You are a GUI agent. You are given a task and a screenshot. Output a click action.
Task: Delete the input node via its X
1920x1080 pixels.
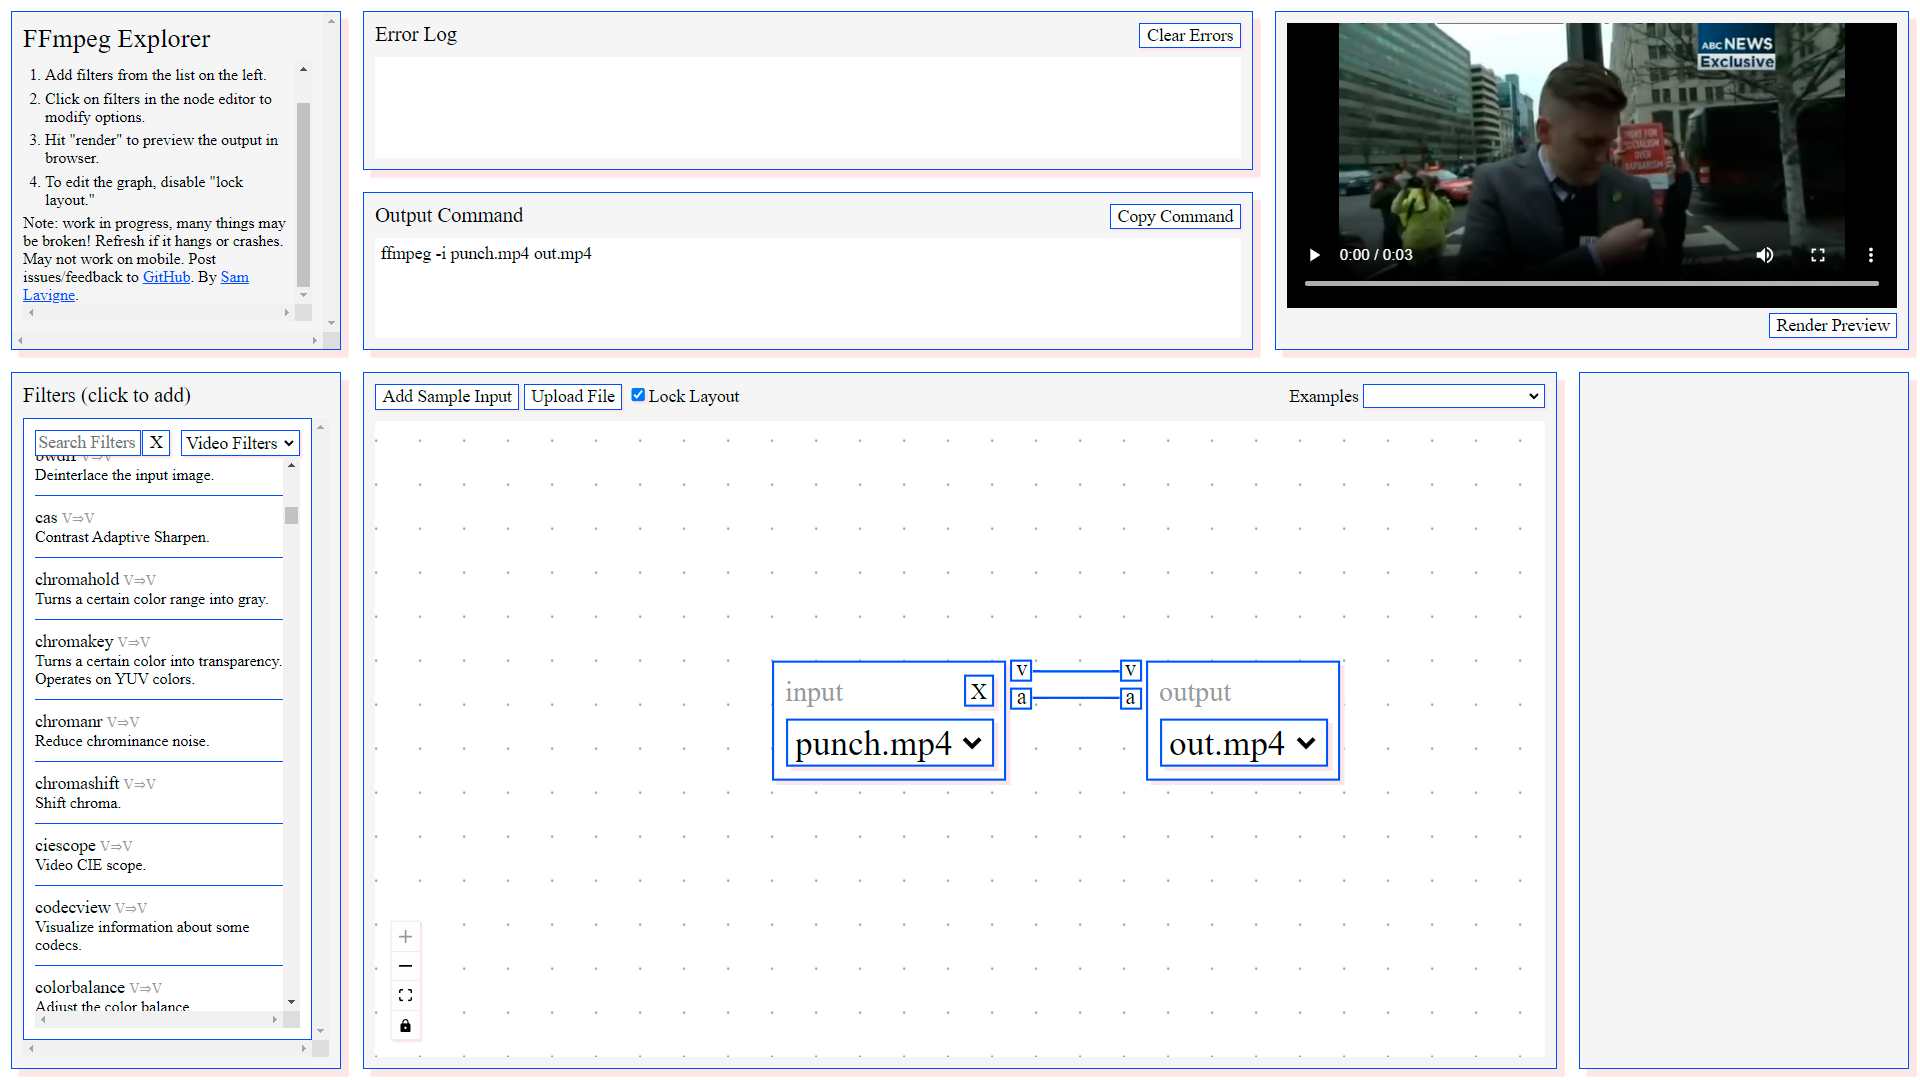(x=978, y=690)
